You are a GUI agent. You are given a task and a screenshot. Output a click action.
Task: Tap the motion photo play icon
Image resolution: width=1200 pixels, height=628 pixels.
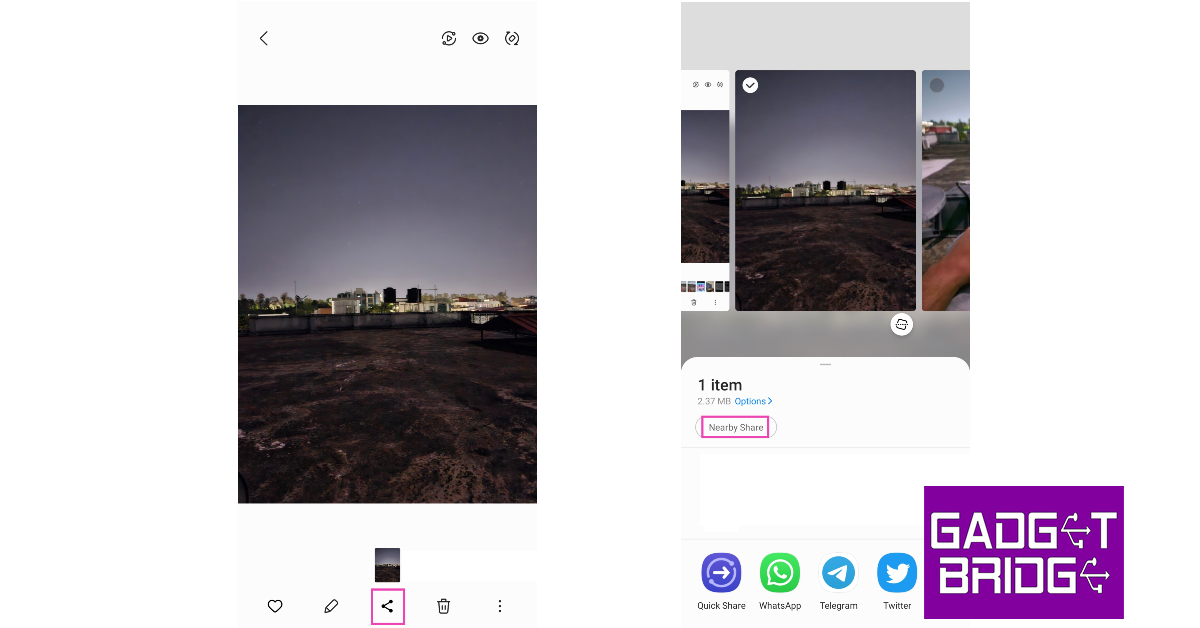tap(449, 39)
